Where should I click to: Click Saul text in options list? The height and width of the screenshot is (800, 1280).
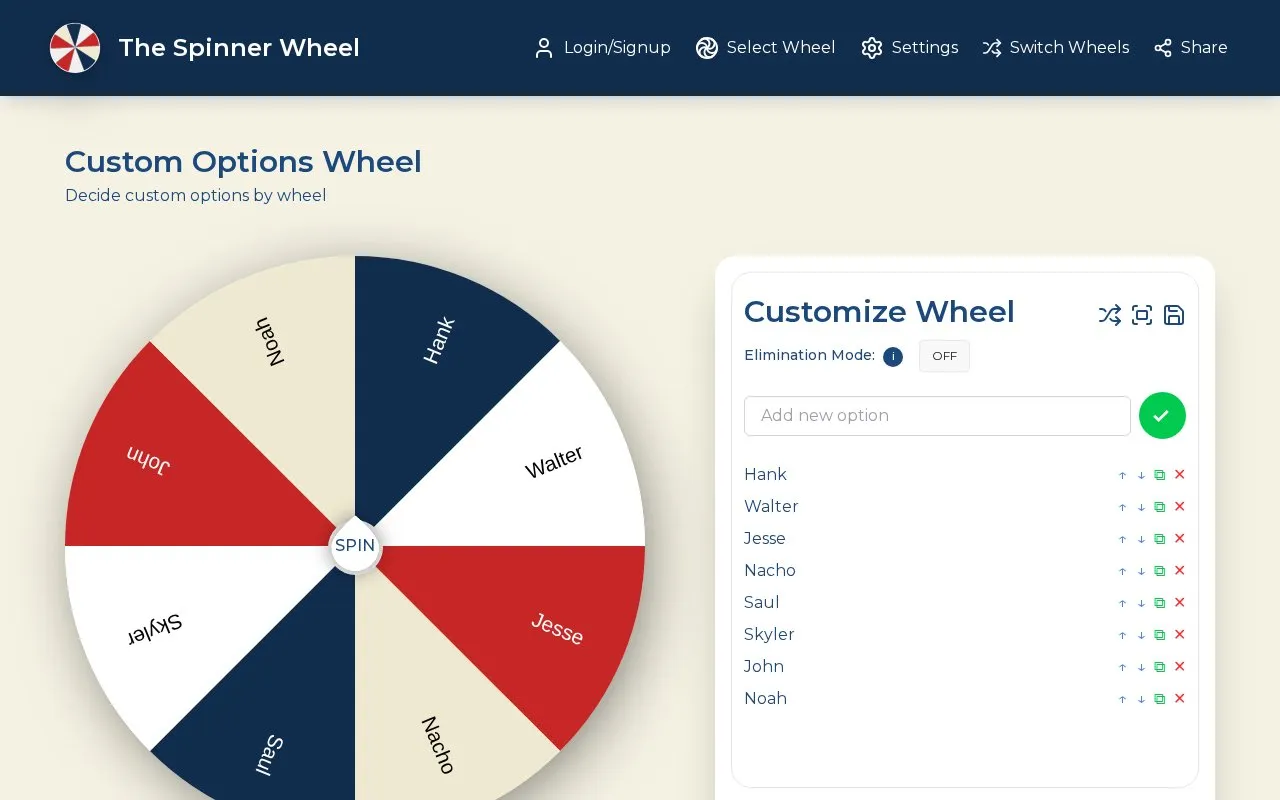762,602
